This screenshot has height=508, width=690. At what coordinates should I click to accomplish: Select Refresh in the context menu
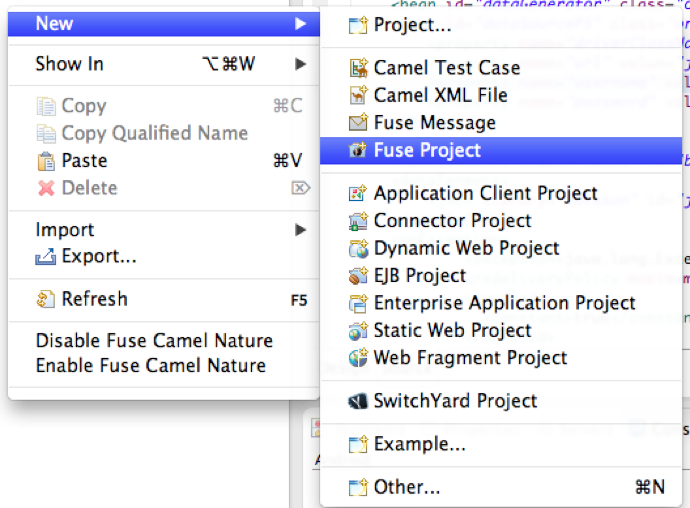[x=164, y=299]
